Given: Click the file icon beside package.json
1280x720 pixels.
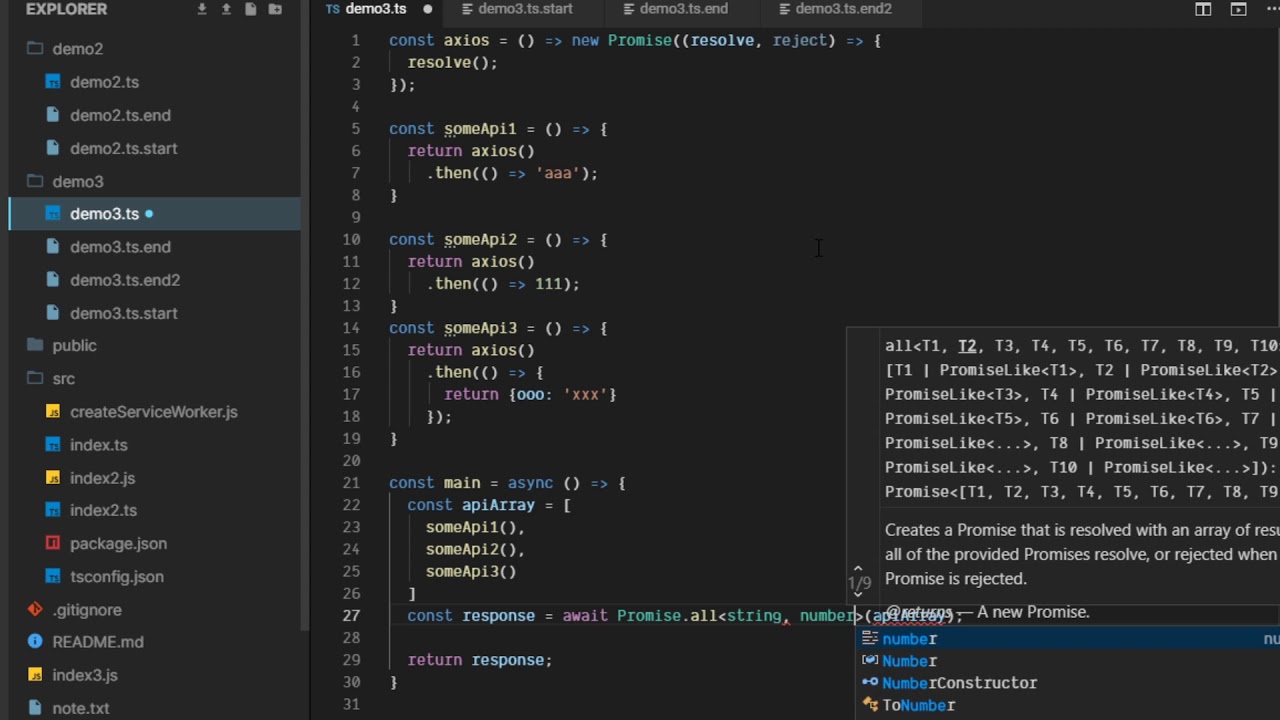Looking at the screenshot, I should (53, 544).
